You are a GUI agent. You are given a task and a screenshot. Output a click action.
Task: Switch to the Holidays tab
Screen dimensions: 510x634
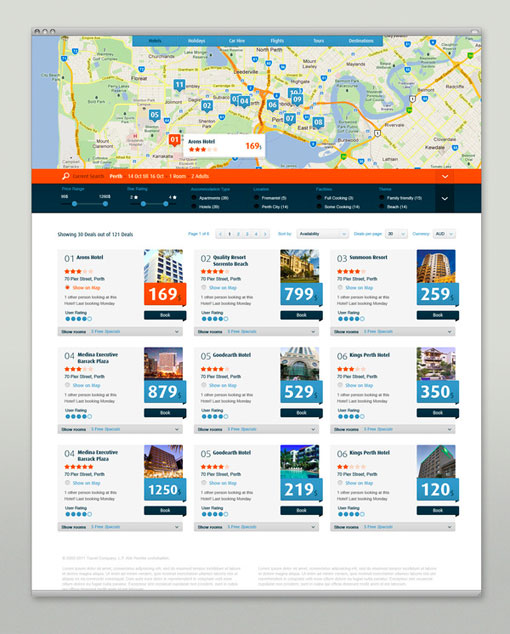coord(197,41)
